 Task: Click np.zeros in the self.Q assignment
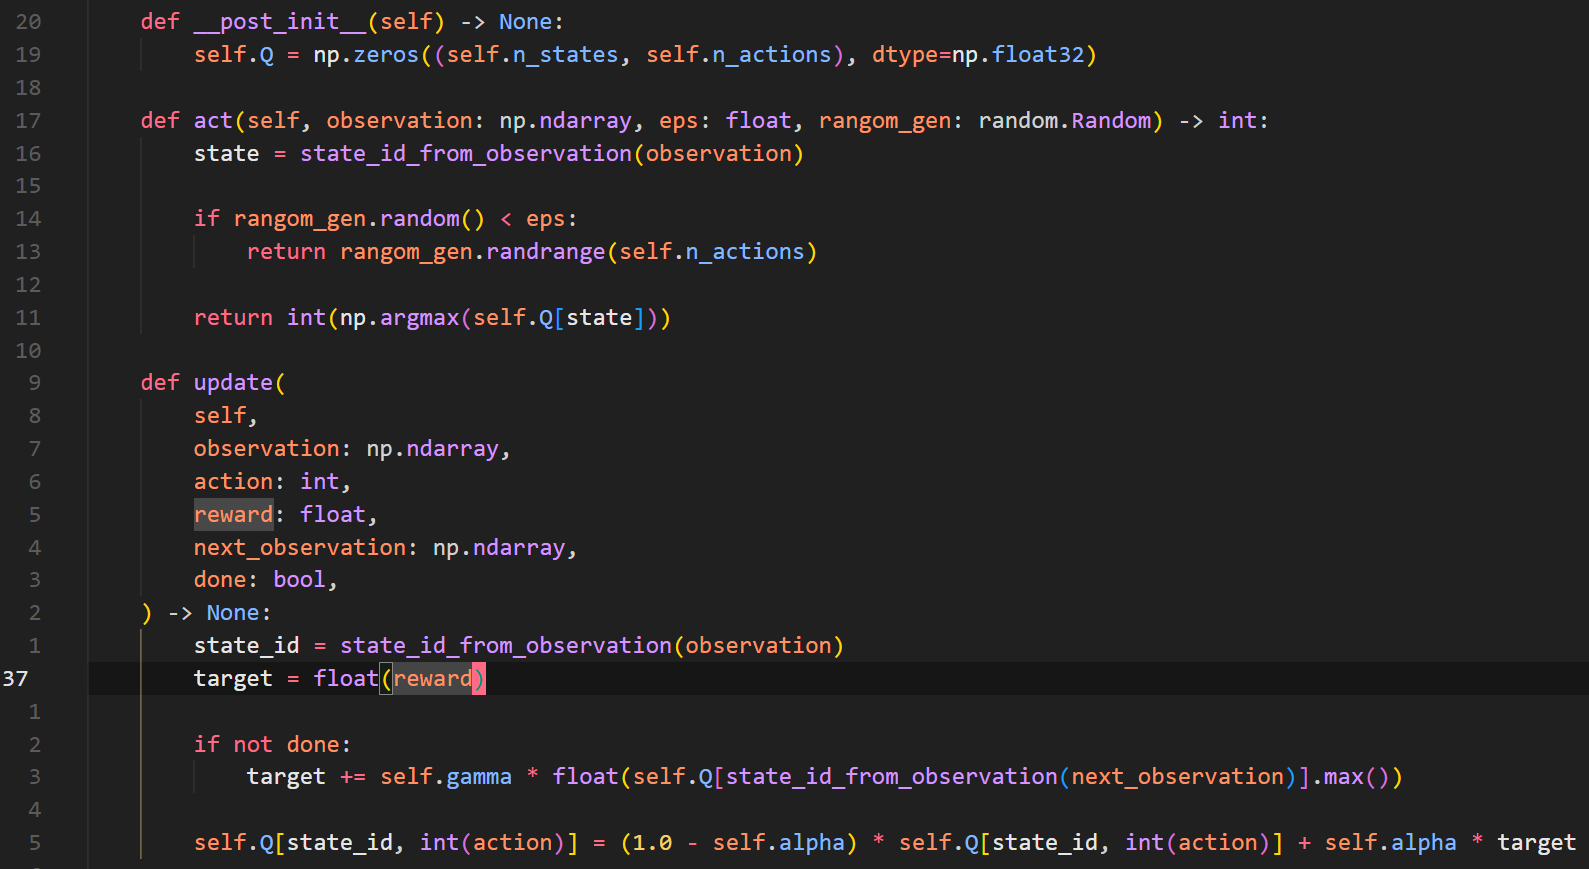[366, 55]
